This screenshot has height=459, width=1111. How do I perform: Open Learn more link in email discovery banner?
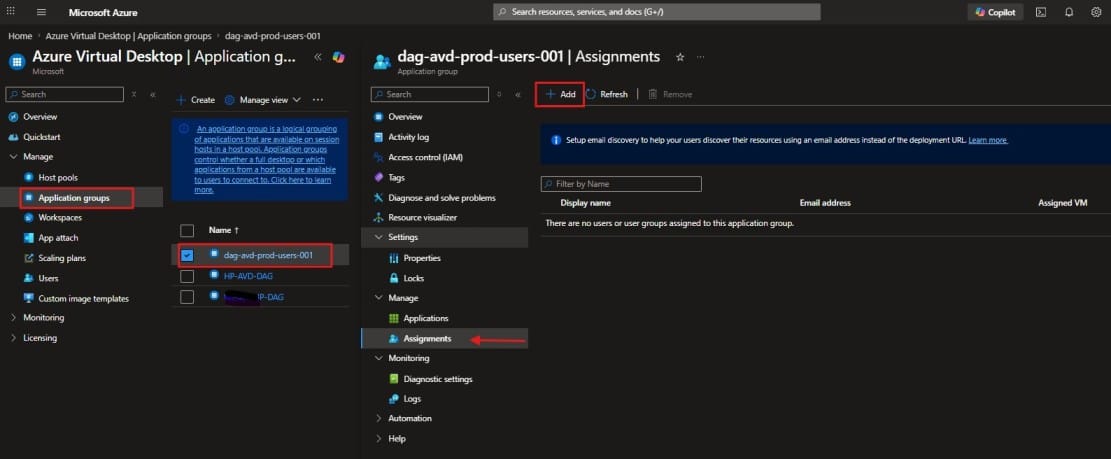(988, 140)
